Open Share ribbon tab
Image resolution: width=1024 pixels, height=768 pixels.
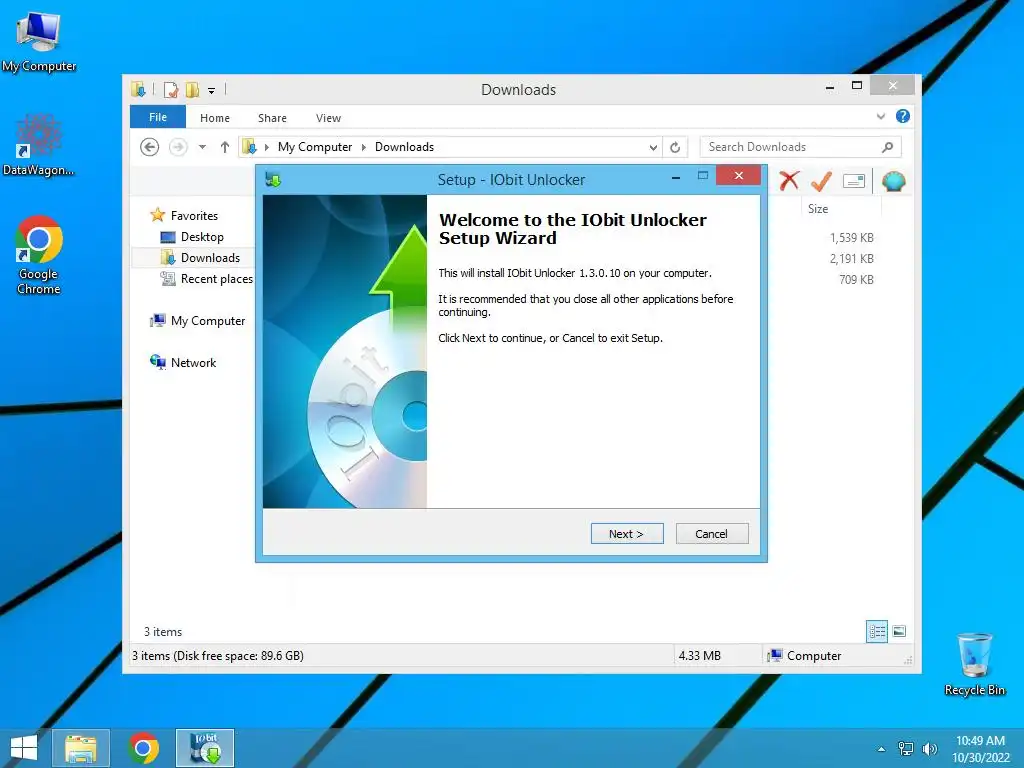click(272, 118)
